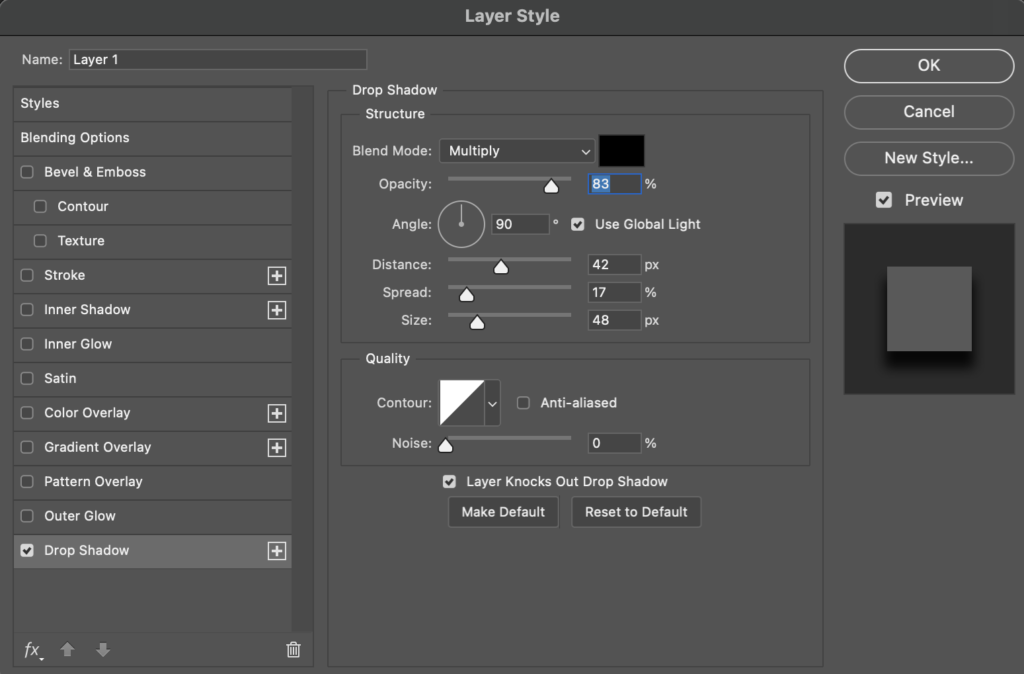This screenshot has height=674, width=1024.
Task: Select the Drop Shadow row label
Action: click(x=86, y=551)
